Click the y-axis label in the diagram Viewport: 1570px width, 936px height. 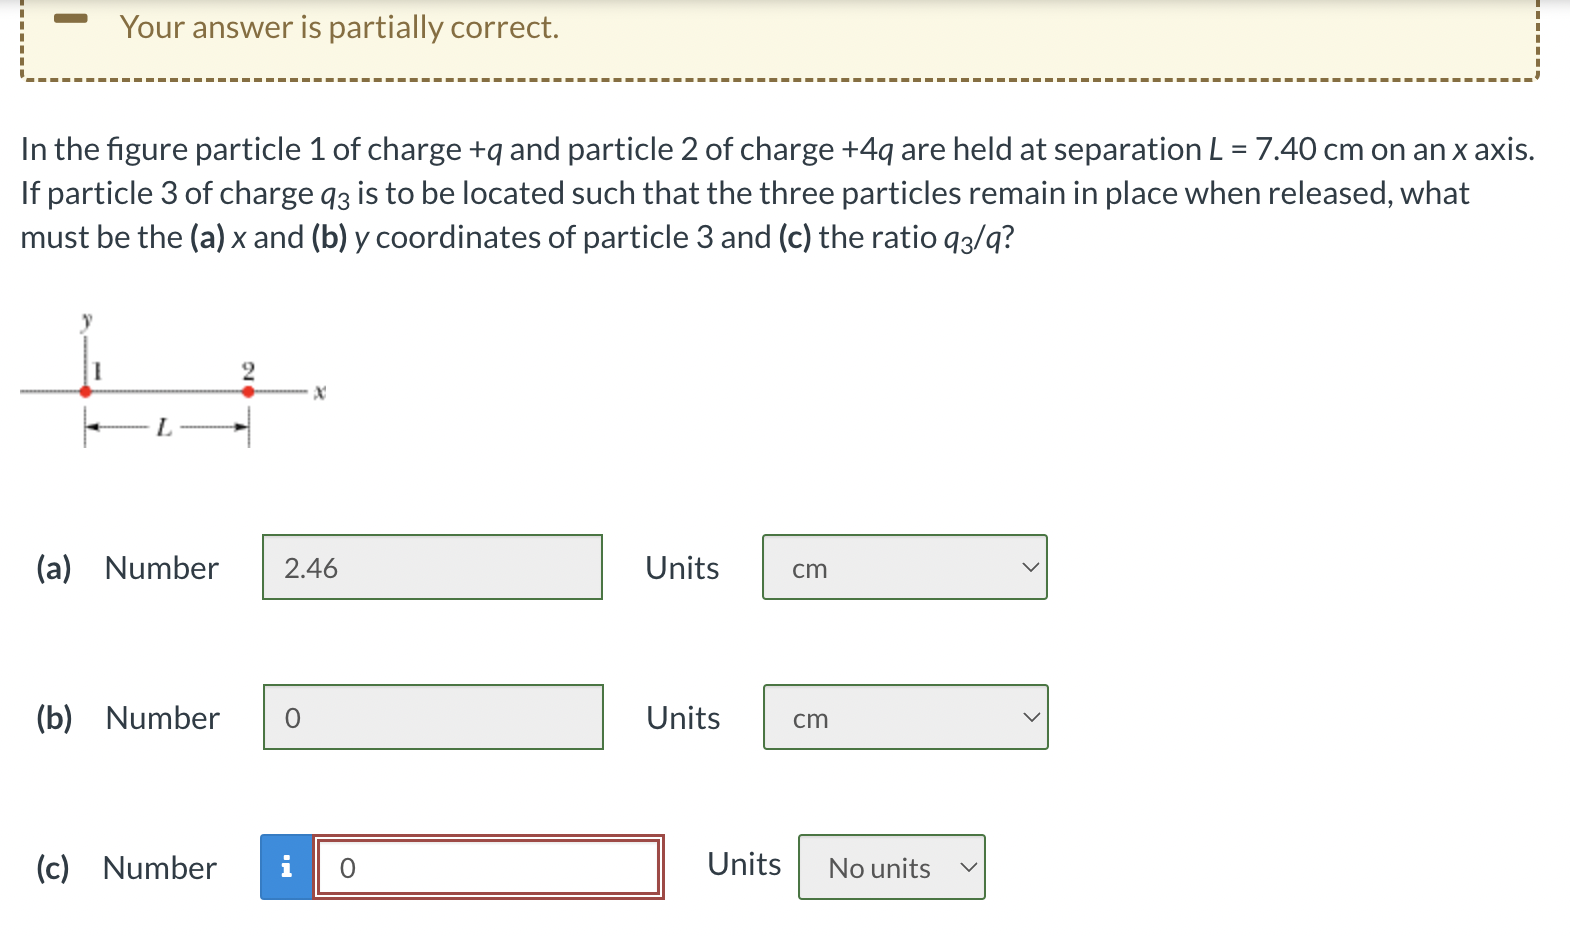[85, 320]
